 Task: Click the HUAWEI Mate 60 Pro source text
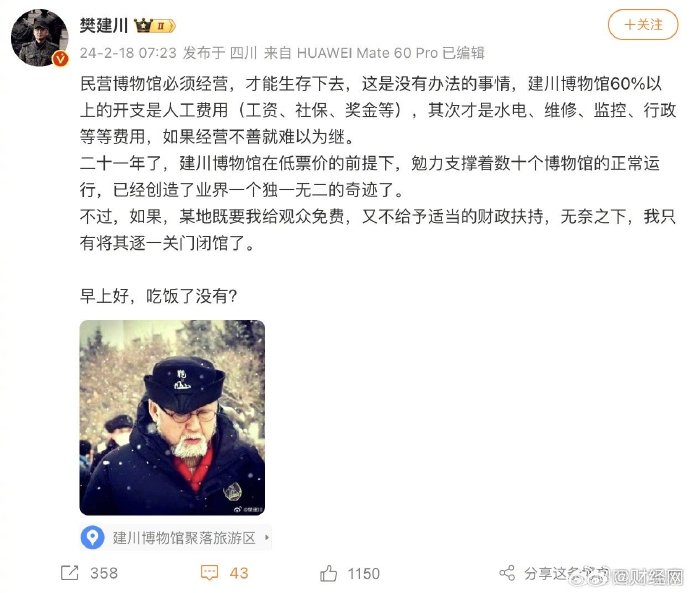[367, 53]
